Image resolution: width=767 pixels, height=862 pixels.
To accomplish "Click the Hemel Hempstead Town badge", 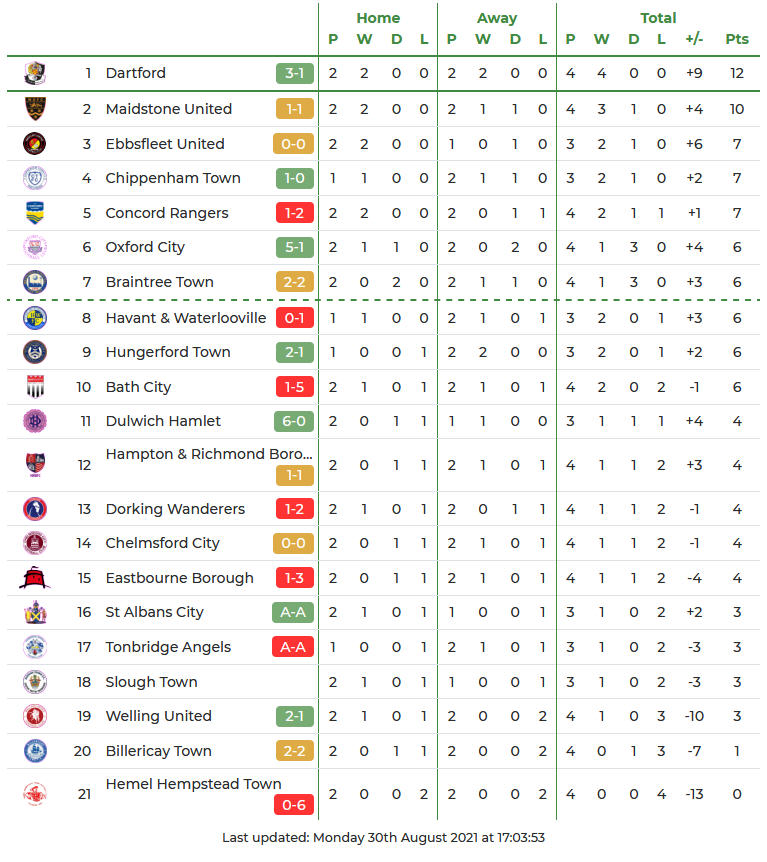I will pyautogui.click(x=34, y=794).
